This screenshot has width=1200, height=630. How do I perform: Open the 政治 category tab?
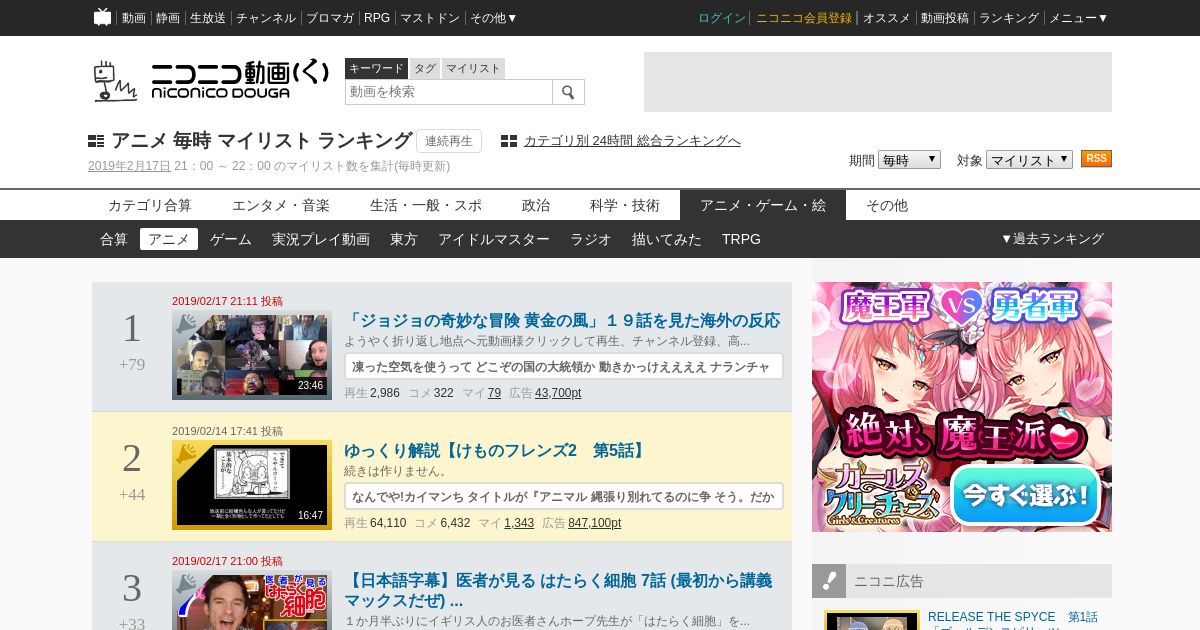[x=536, y=205]
